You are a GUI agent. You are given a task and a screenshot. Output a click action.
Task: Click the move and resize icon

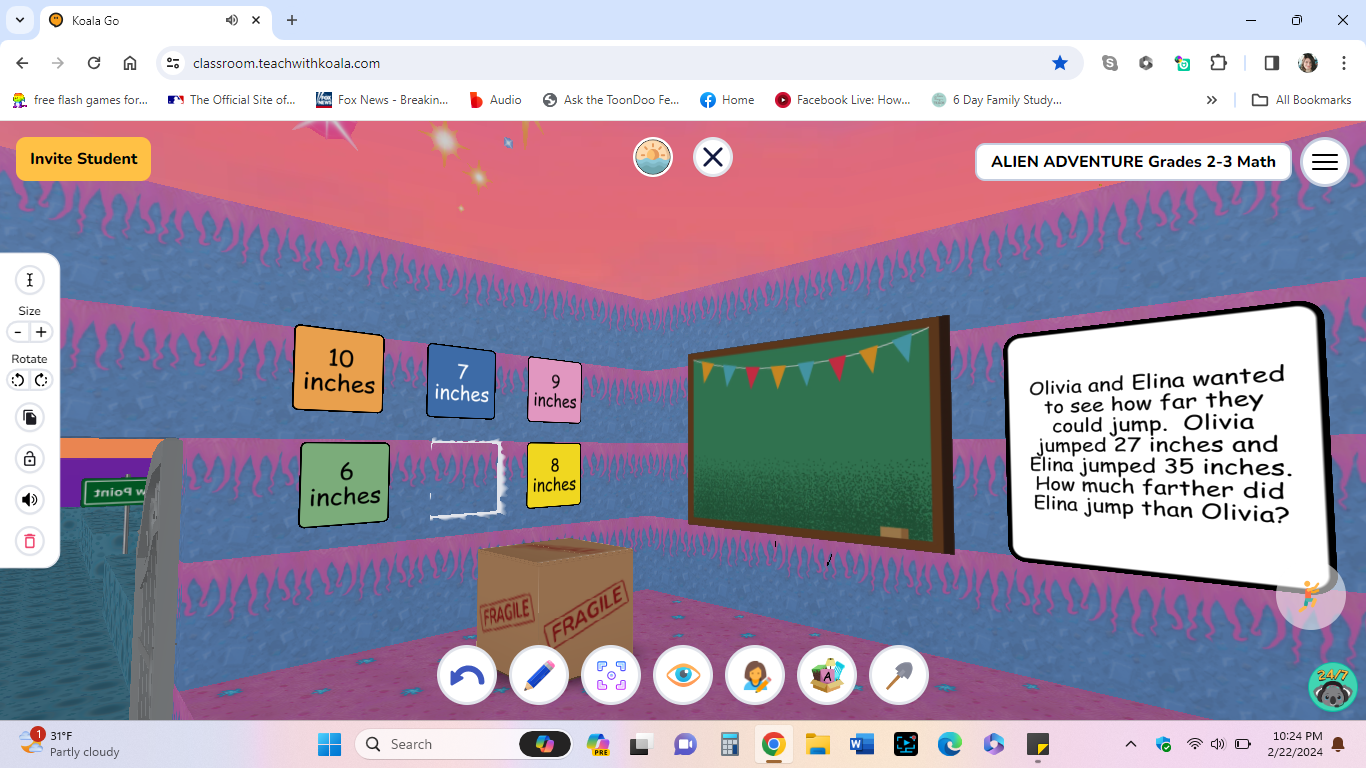(611, 675)
